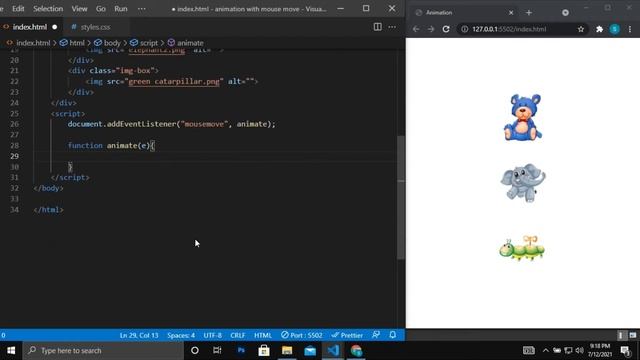Click the browser address bar URL

(509, 29)
